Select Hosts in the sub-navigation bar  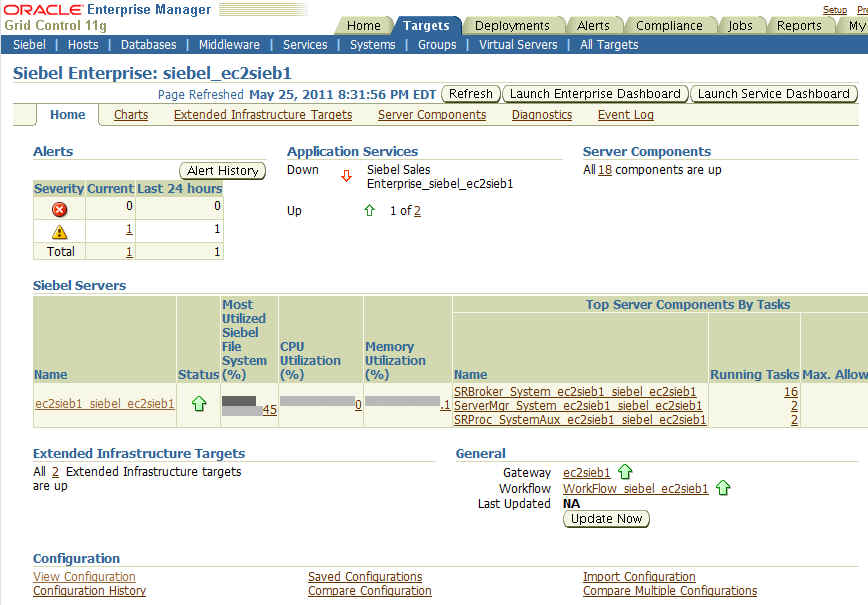pos(83,45)
